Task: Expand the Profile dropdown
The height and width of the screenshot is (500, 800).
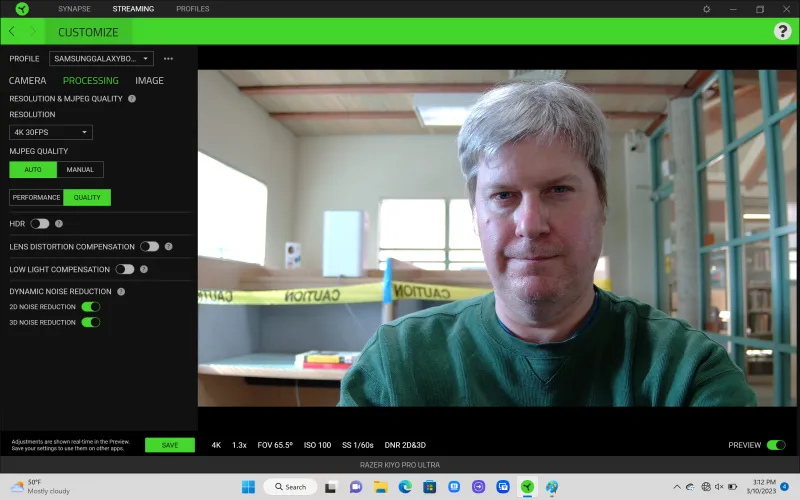Action: tap(101, 59)
